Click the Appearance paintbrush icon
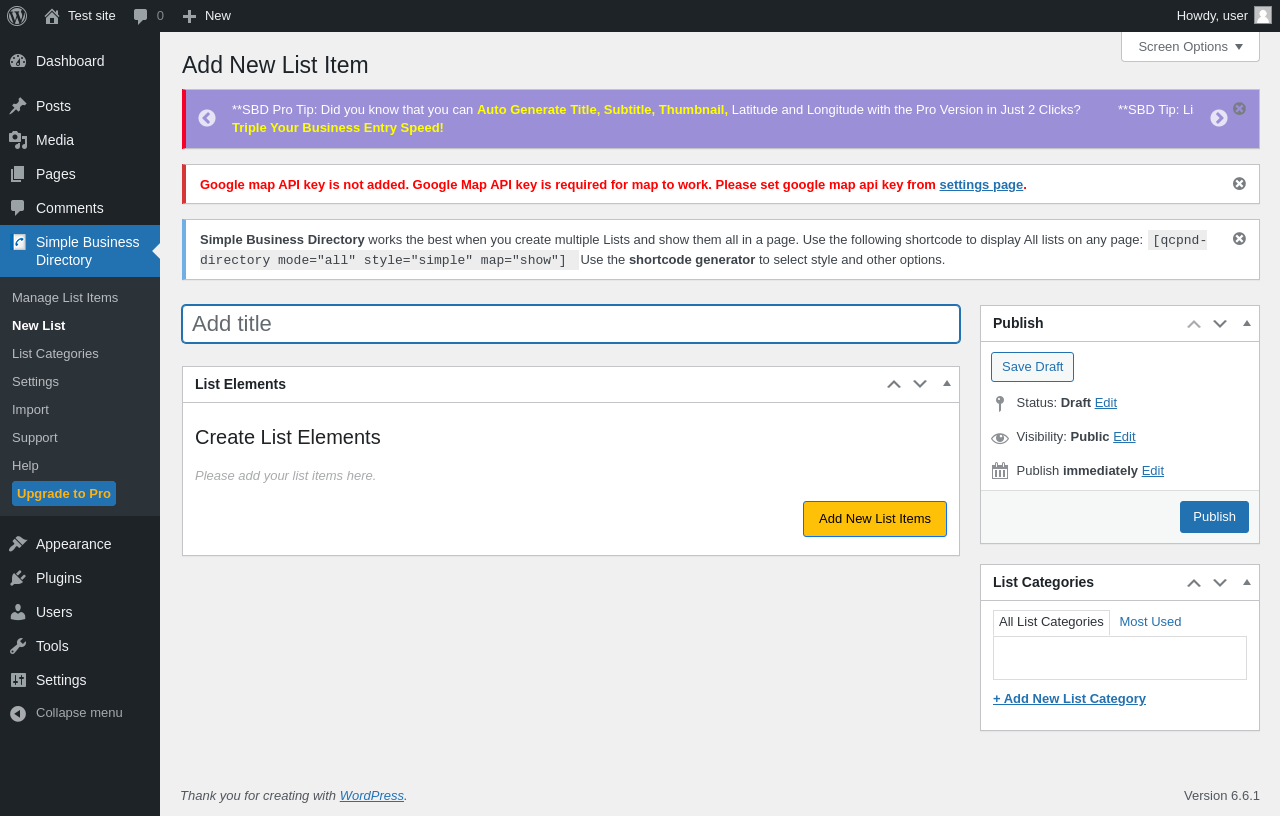This screenshot has height=816, width=1280. pos(18,544)
